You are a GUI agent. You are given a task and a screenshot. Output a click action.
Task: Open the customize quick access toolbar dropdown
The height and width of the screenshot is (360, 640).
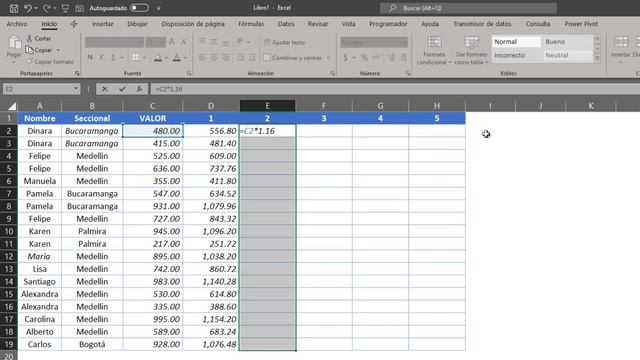pyautogui.click(x=158, y=8)
